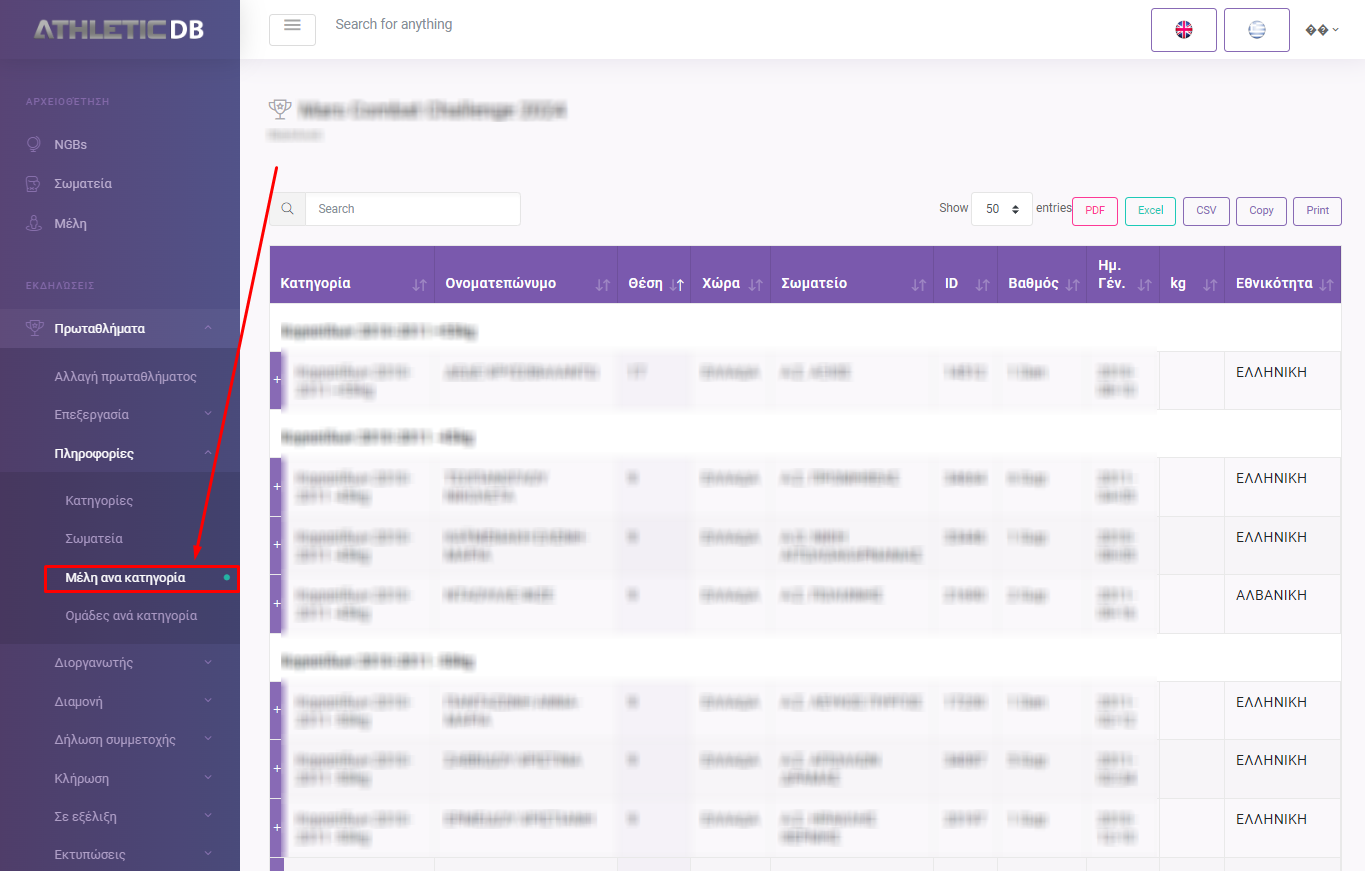Open the user account dropdown at top right
The image size is (1365, 871).
[1322, 30]
